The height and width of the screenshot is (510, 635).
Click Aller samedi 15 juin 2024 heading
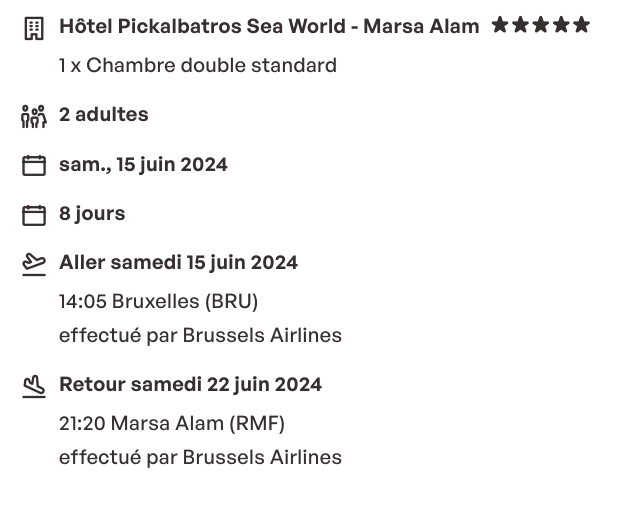179,263
